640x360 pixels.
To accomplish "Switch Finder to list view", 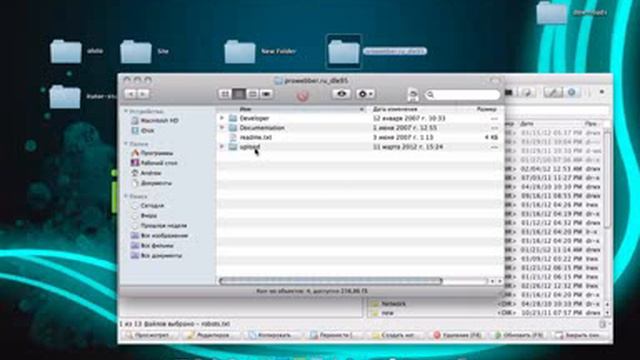I will click(x=239, y=94).
